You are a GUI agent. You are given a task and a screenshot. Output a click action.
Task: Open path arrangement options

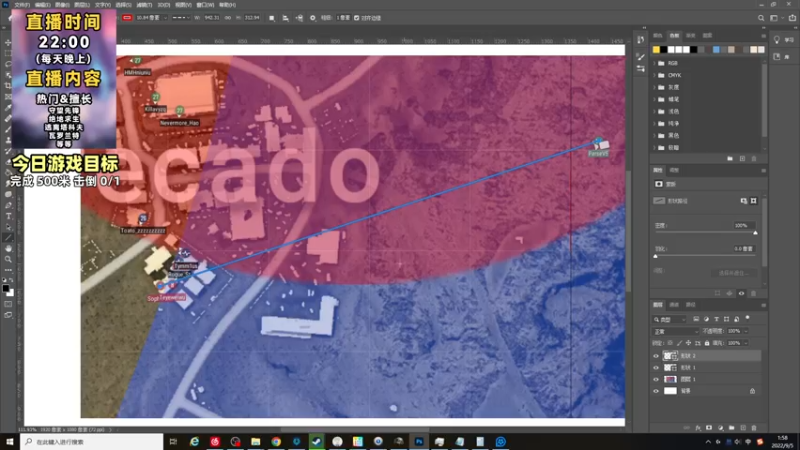[x=299, y=18]
